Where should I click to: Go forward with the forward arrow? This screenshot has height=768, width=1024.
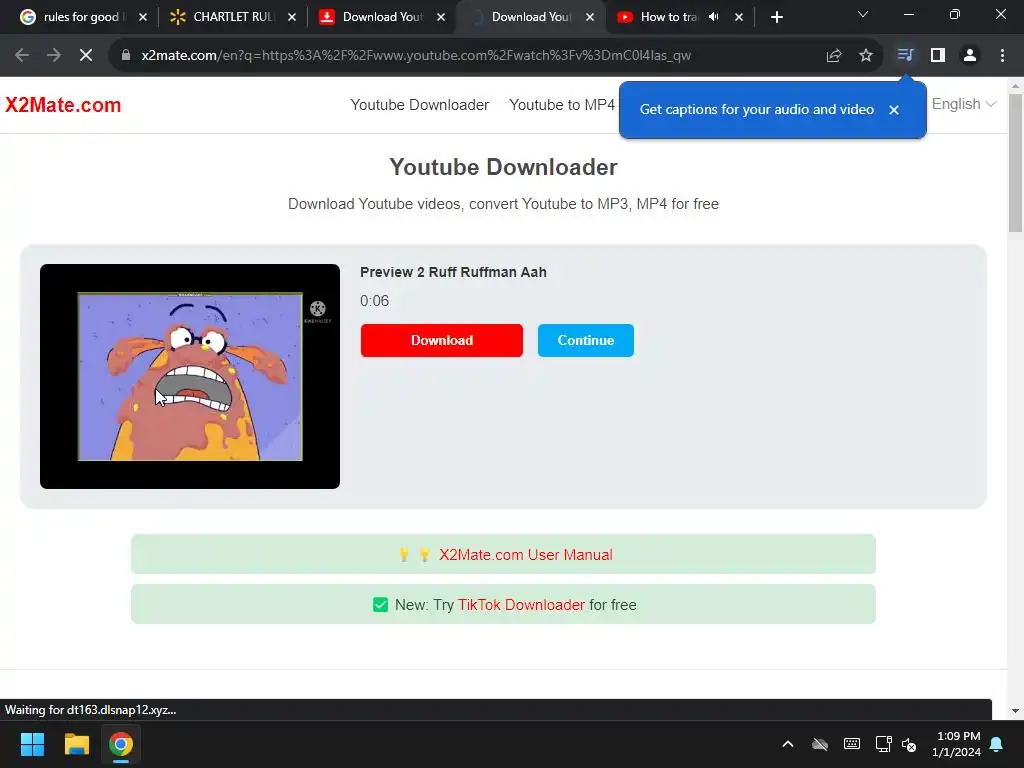[54, 56]
